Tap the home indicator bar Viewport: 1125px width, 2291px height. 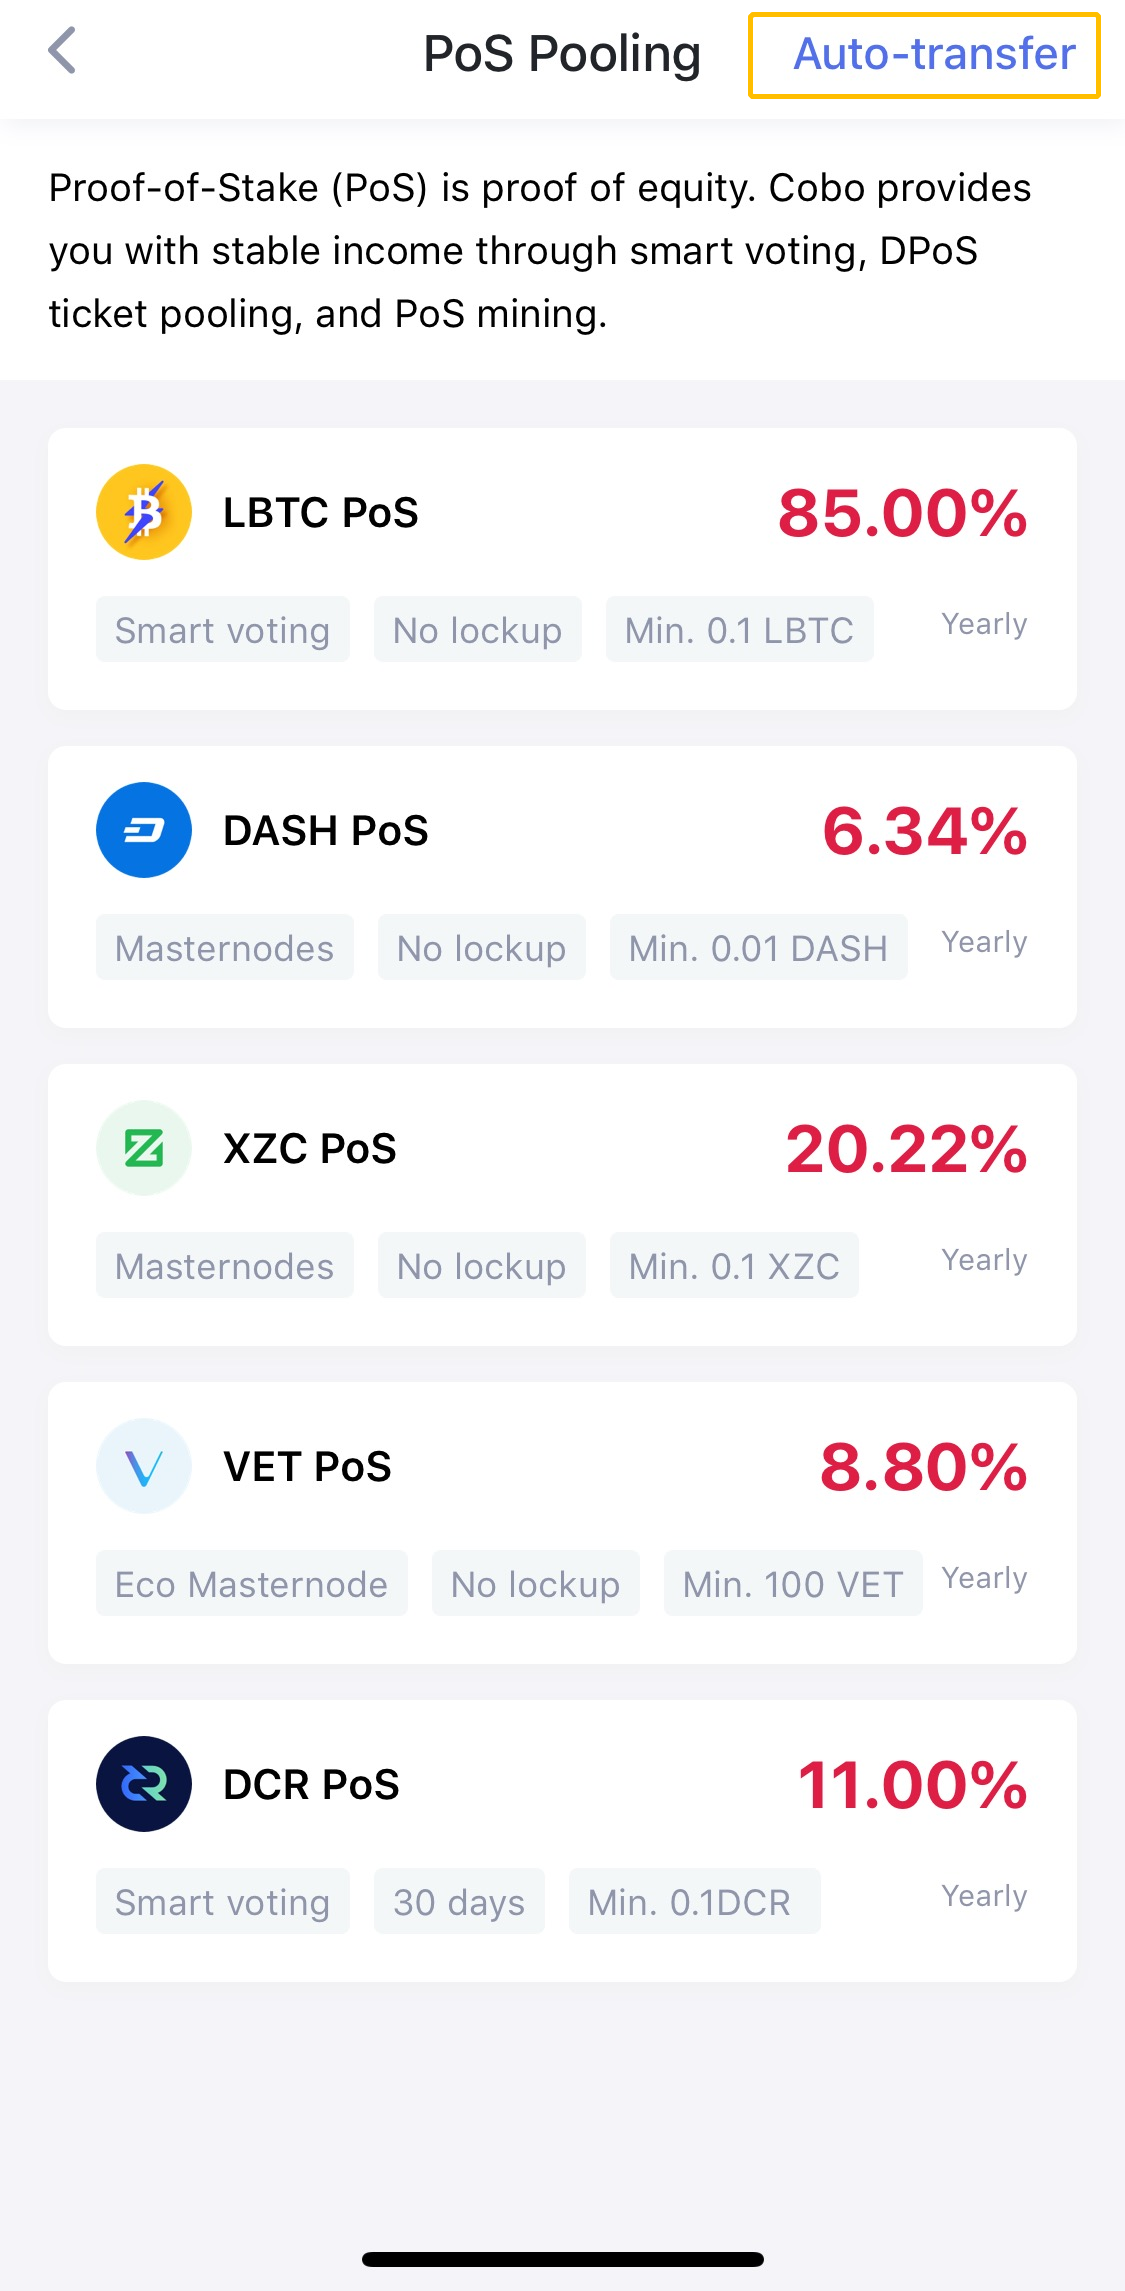click(x=562, y=2259)
